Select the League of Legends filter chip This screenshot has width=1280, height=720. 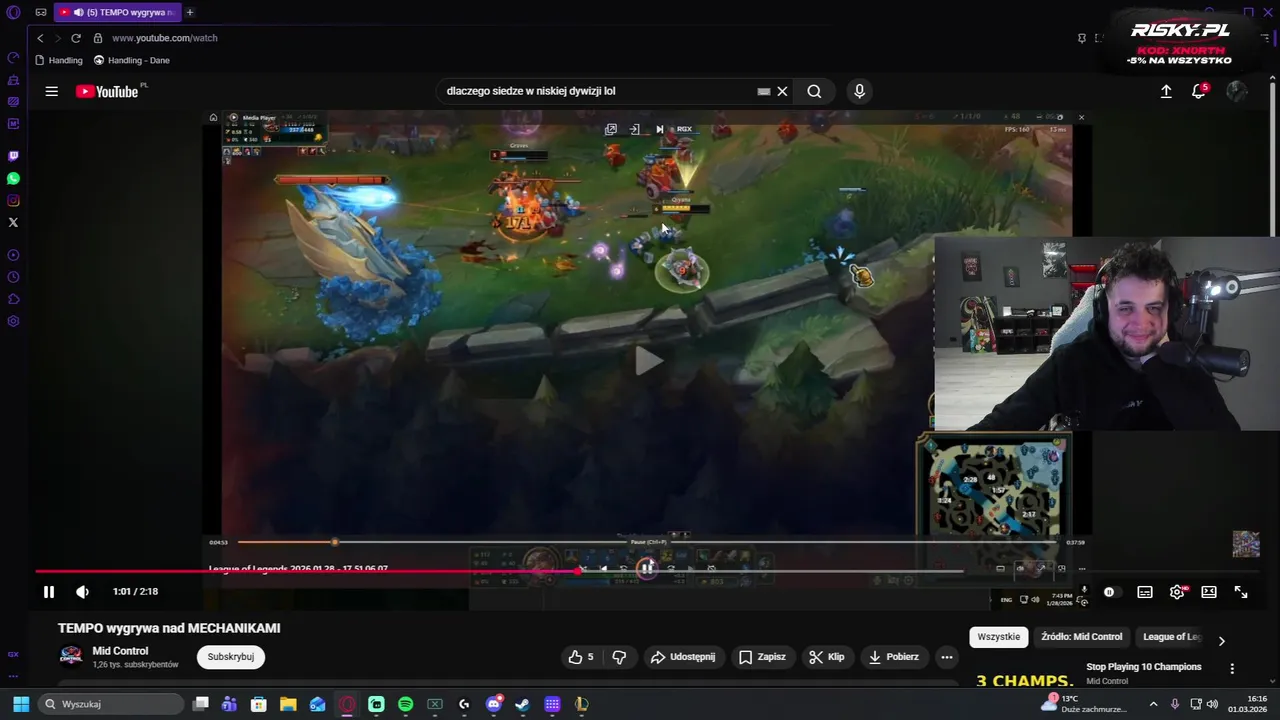[1171, 637]
